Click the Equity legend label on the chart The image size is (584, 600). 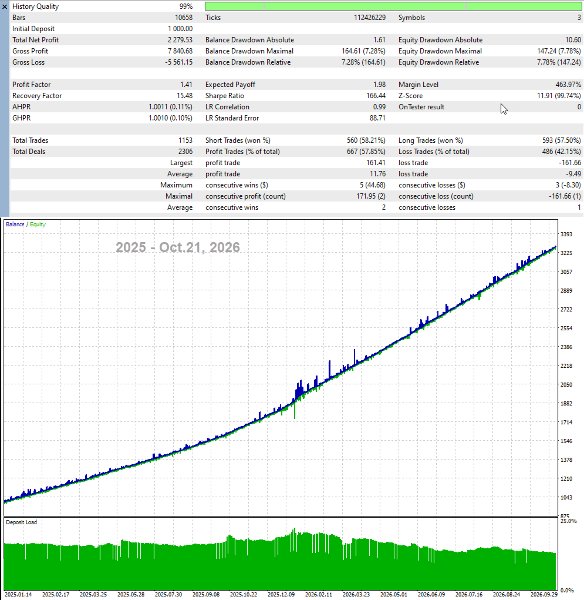click(38, 224)
